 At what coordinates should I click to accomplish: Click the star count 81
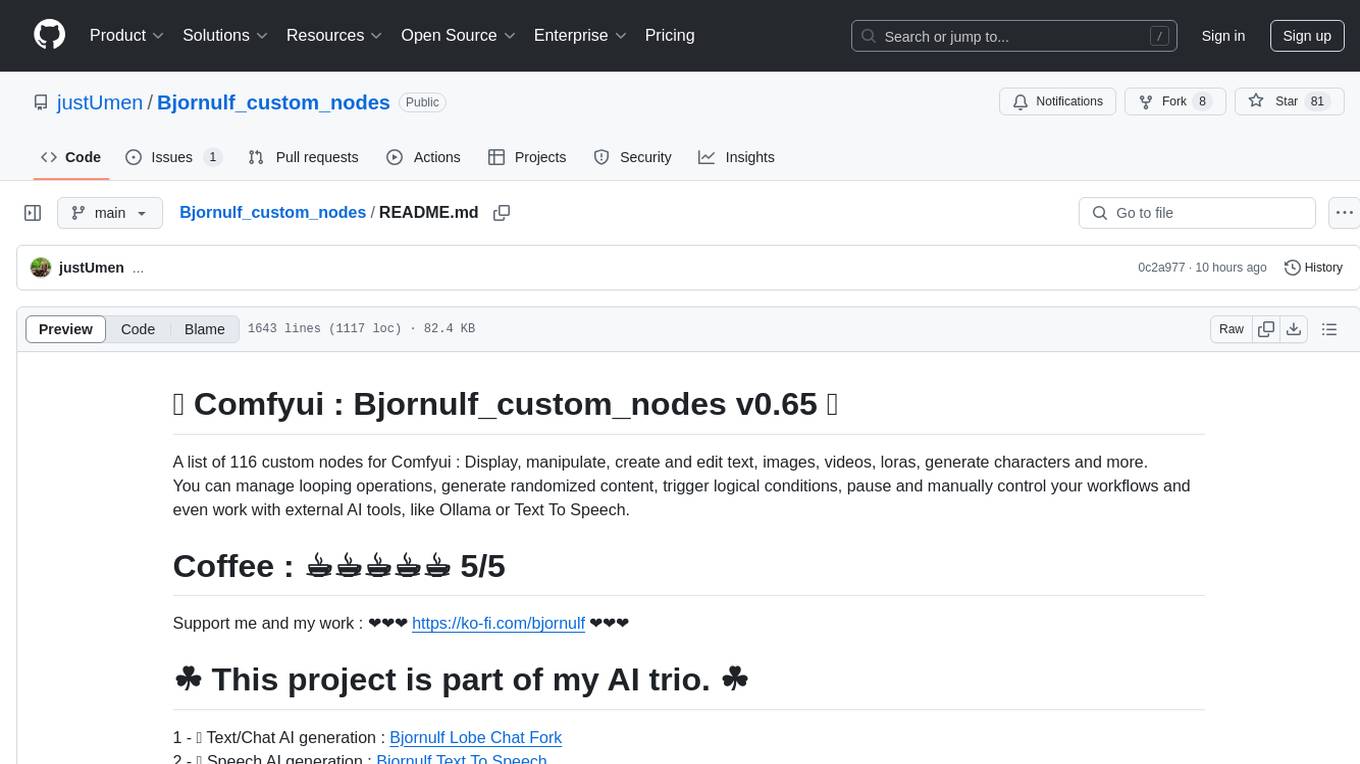1317,101
